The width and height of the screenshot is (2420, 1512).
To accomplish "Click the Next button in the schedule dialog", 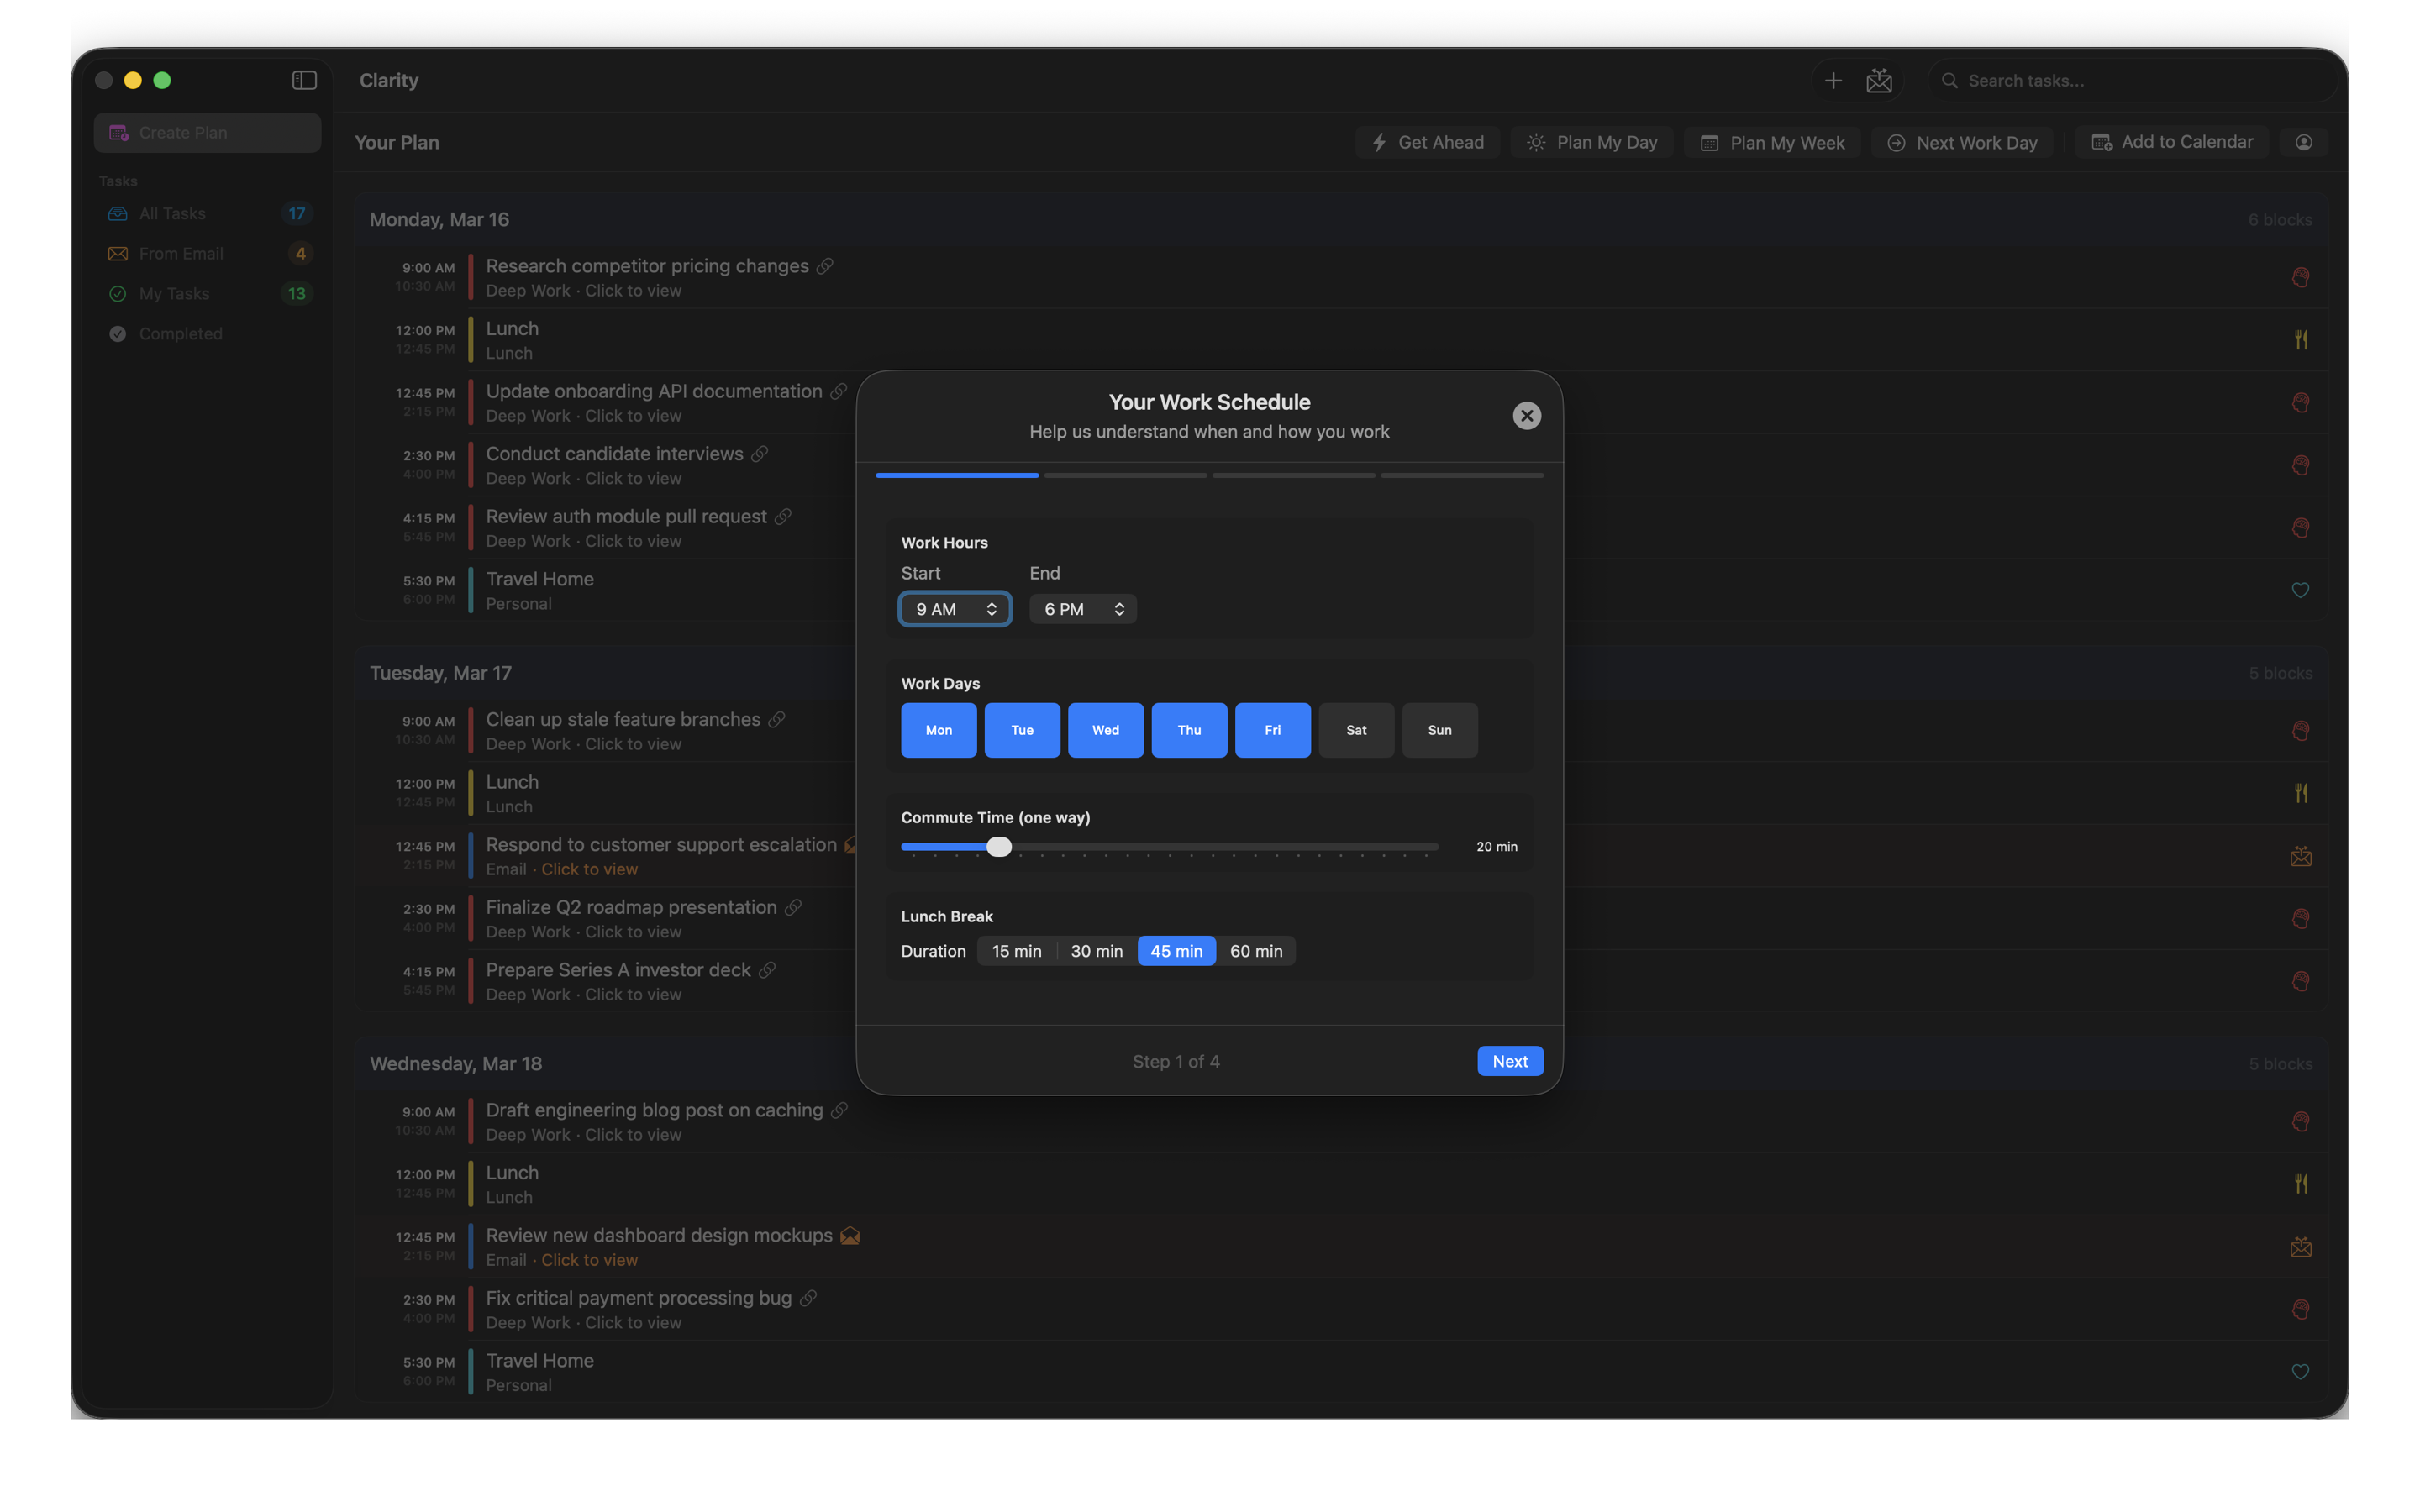I will coord(1509,1061).
